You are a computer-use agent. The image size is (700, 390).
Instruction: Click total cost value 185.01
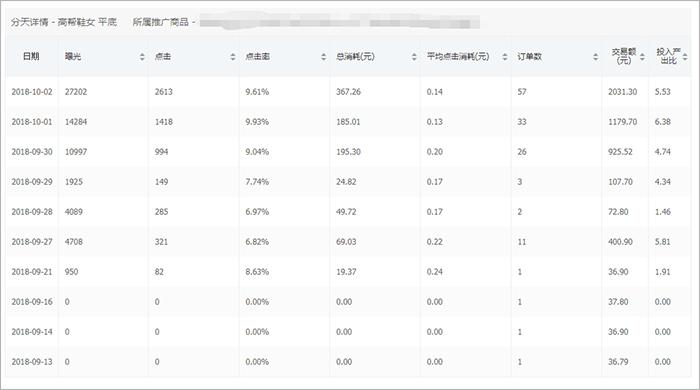[x=348, y=122]
